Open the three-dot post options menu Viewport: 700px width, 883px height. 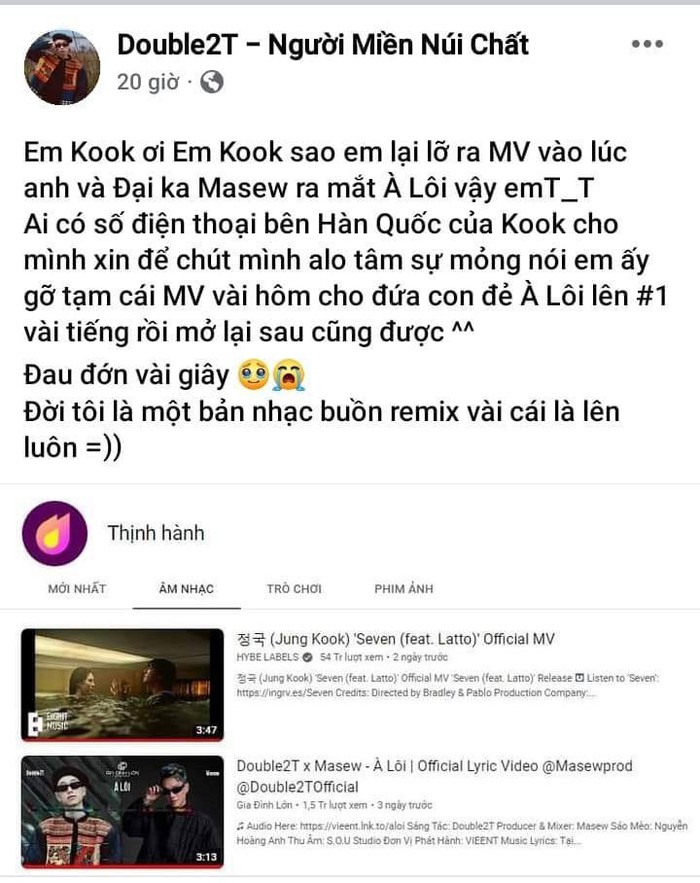[x=647, y=44]
